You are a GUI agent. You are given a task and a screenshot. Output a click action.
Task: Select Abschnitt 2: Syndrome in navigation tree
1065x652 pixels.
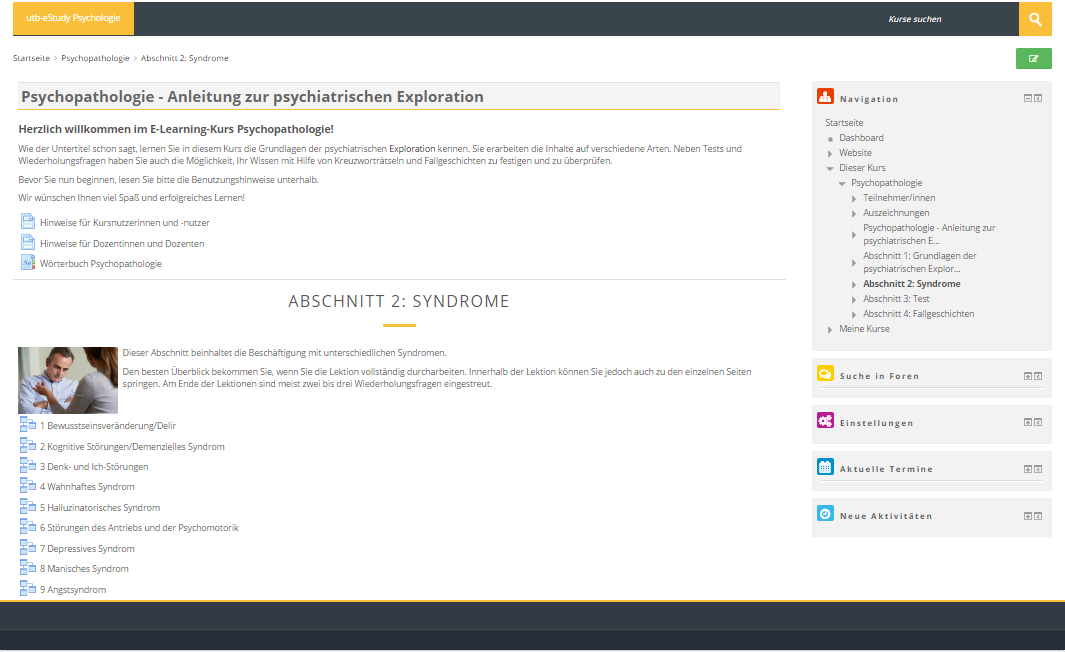click(x=911, y=284)
